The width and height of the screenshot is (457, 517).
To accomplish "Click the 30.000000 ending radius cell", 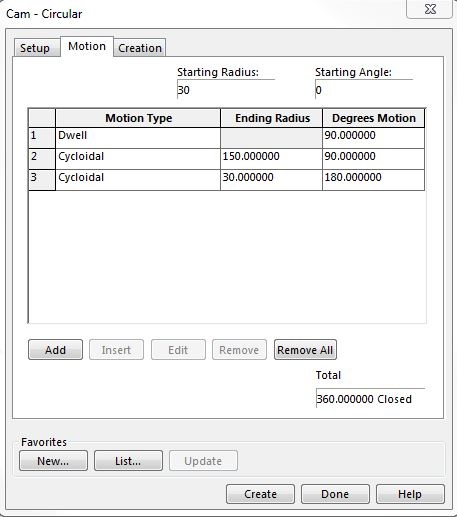I will tap(271, 180).
